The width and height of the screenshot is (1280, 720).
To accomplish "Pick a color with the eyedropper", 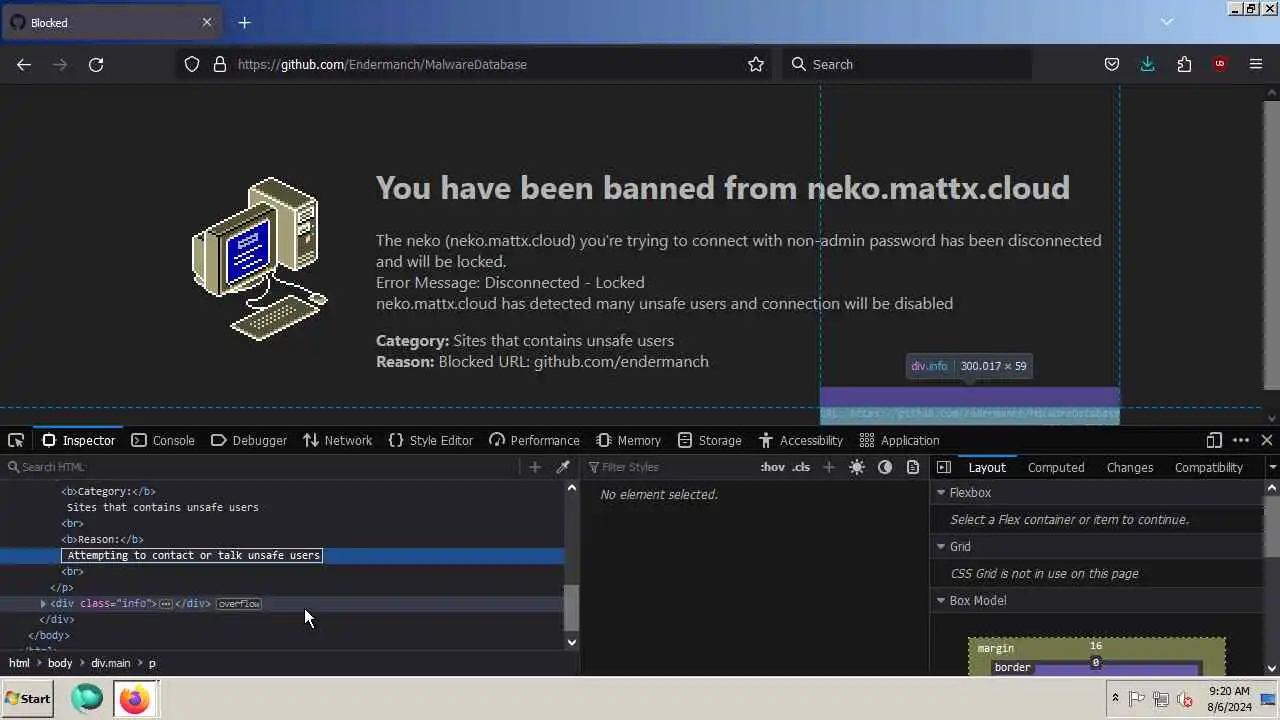I will tap(563, 467).
